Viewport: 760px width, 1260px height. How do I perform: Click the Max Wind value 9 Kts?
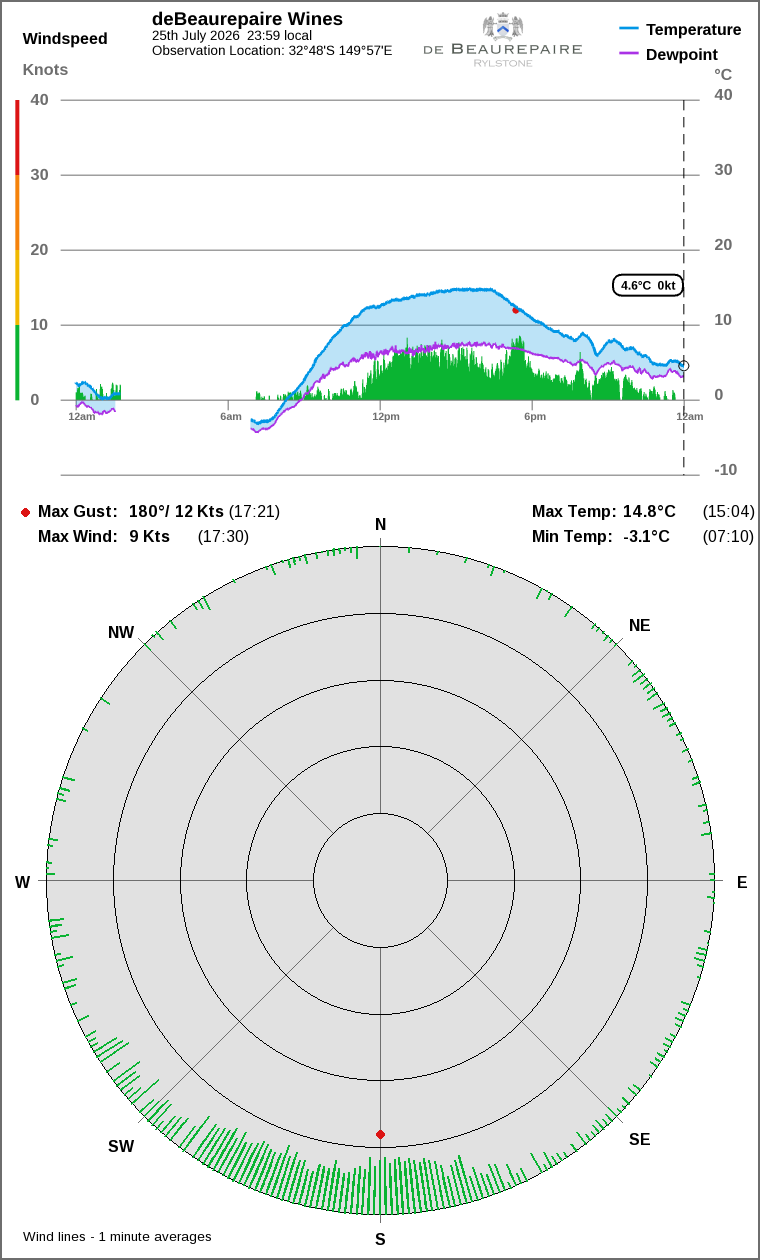coord(149,536)
